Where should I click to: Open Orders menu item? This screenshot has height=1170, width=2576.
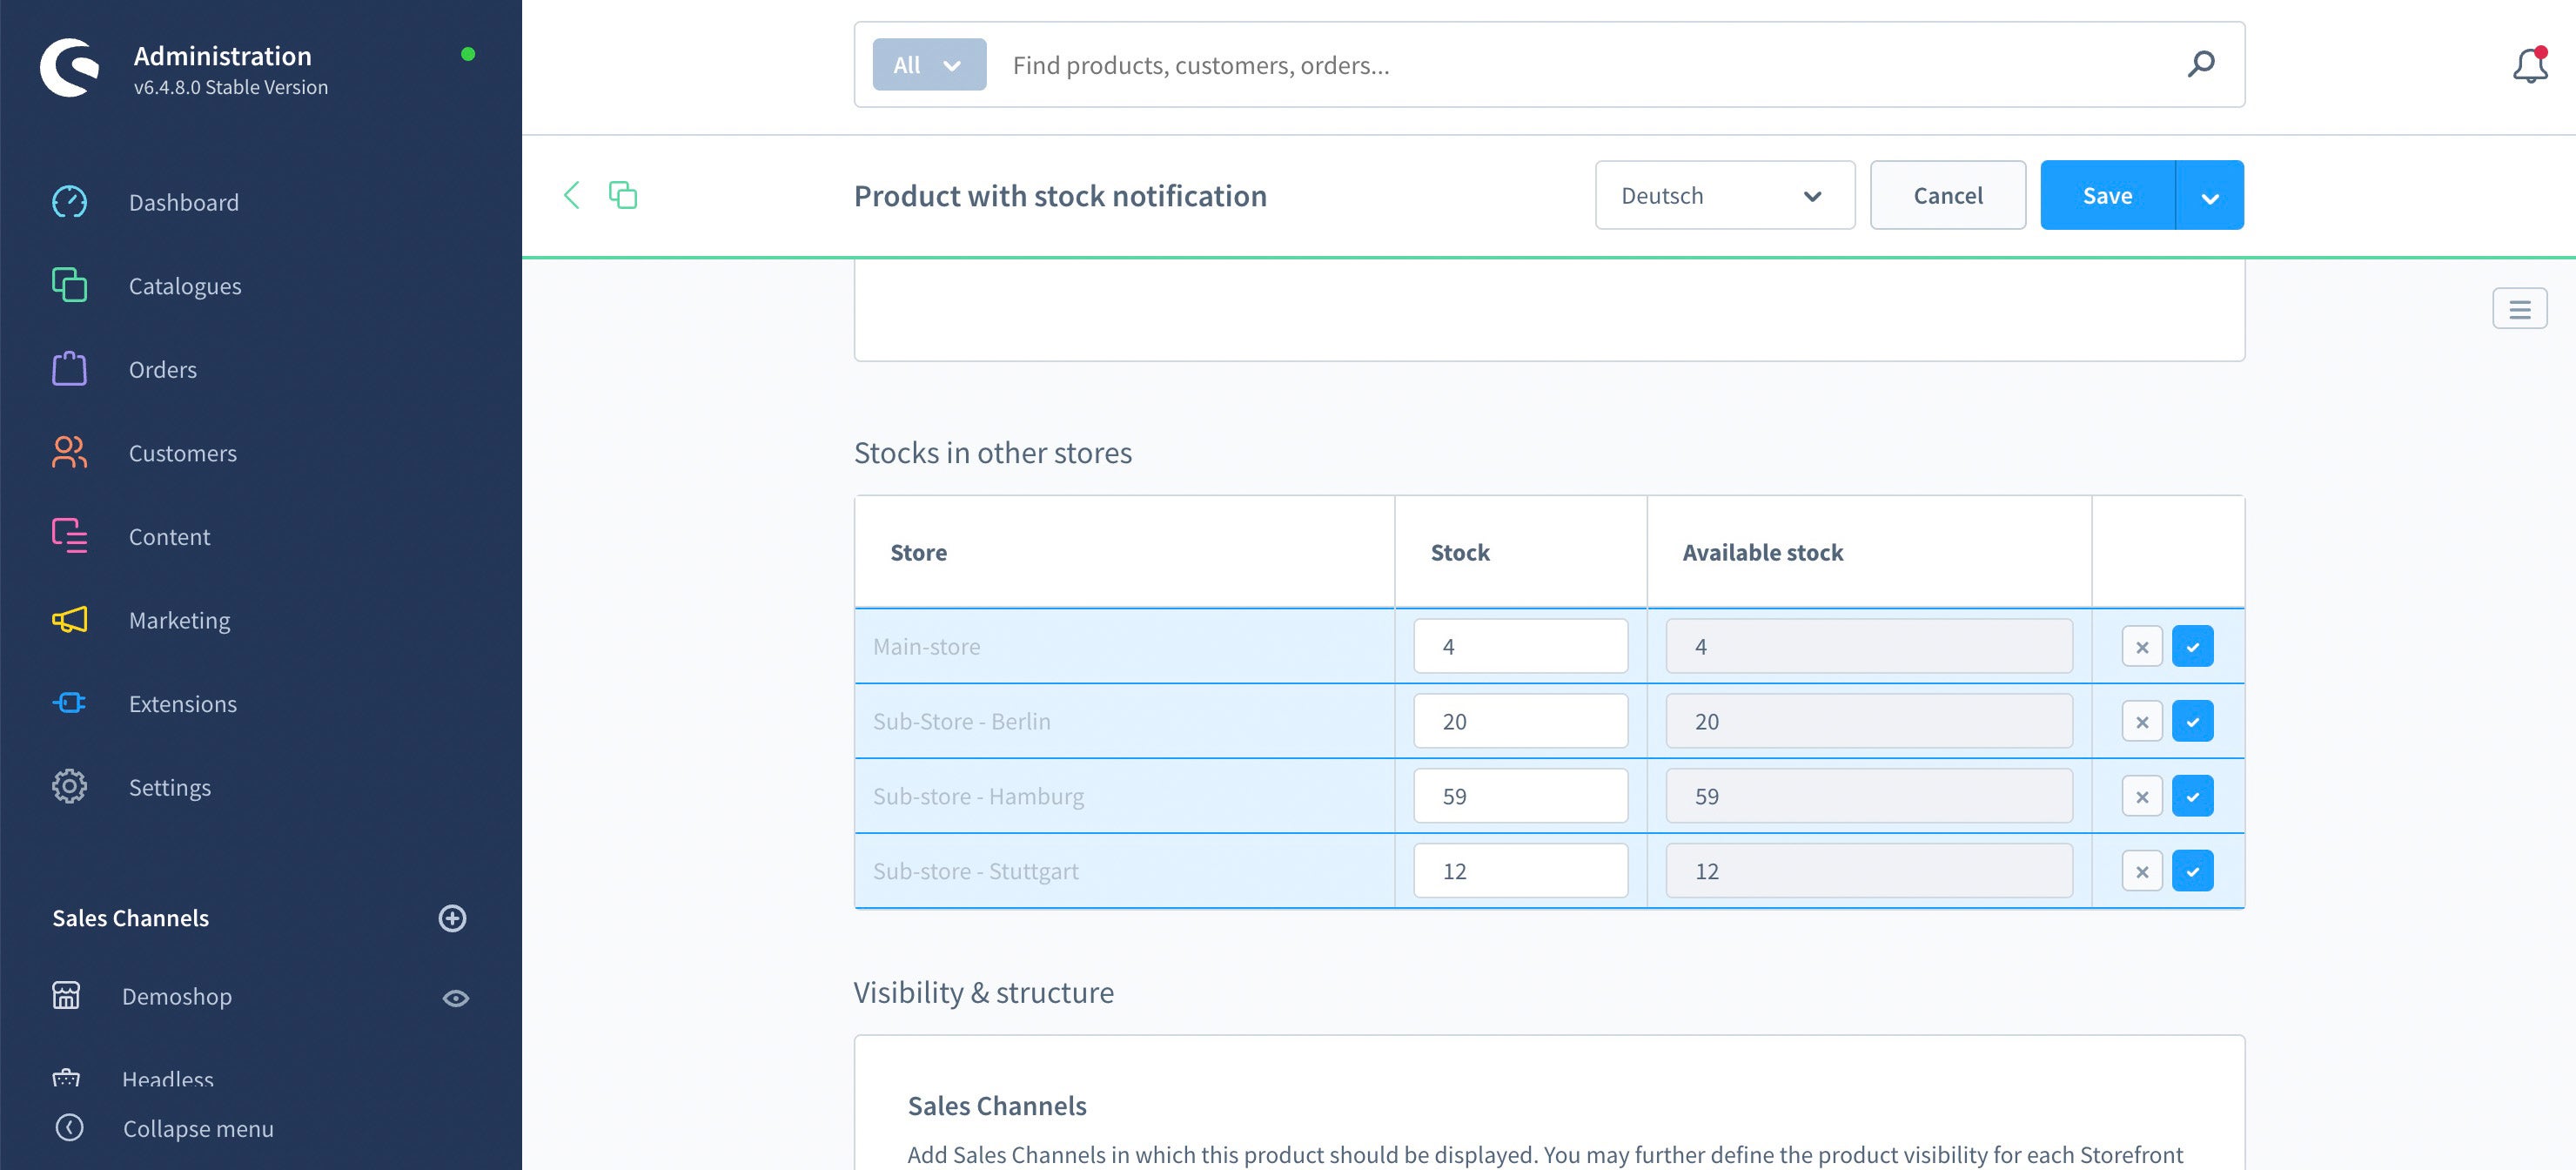coord(163,369)
